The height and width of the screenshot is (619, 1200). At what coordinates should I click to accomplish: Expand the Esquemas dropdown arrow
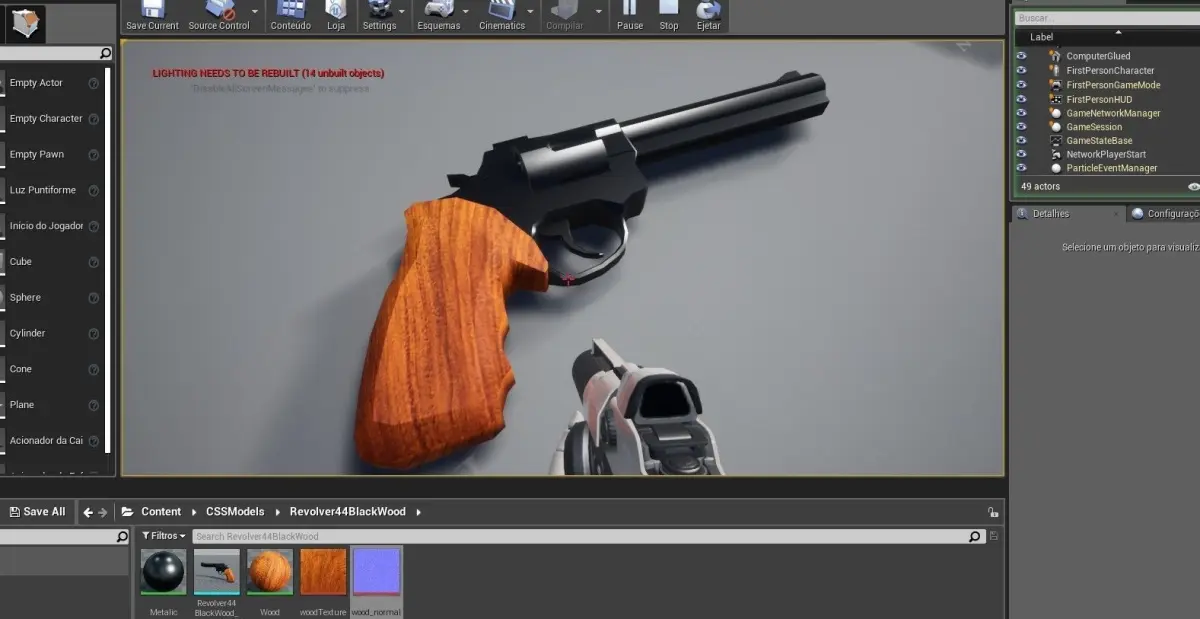(467, 12)
